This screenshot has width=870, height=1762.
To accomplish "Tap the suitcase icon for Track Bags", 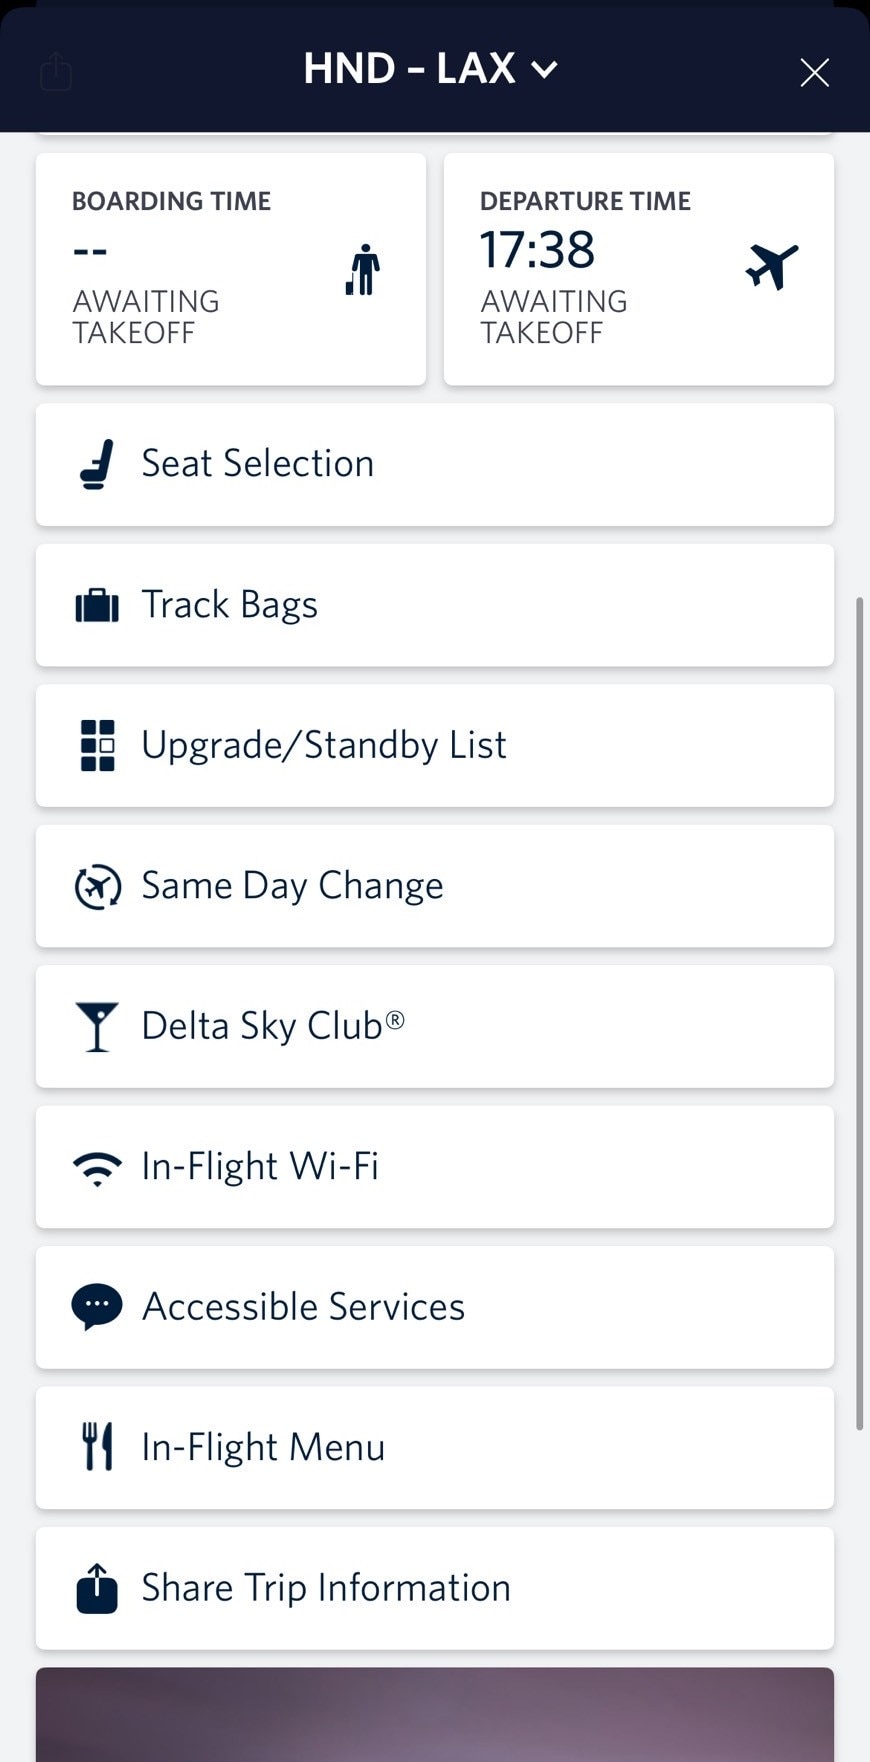I will click(97, 606).
